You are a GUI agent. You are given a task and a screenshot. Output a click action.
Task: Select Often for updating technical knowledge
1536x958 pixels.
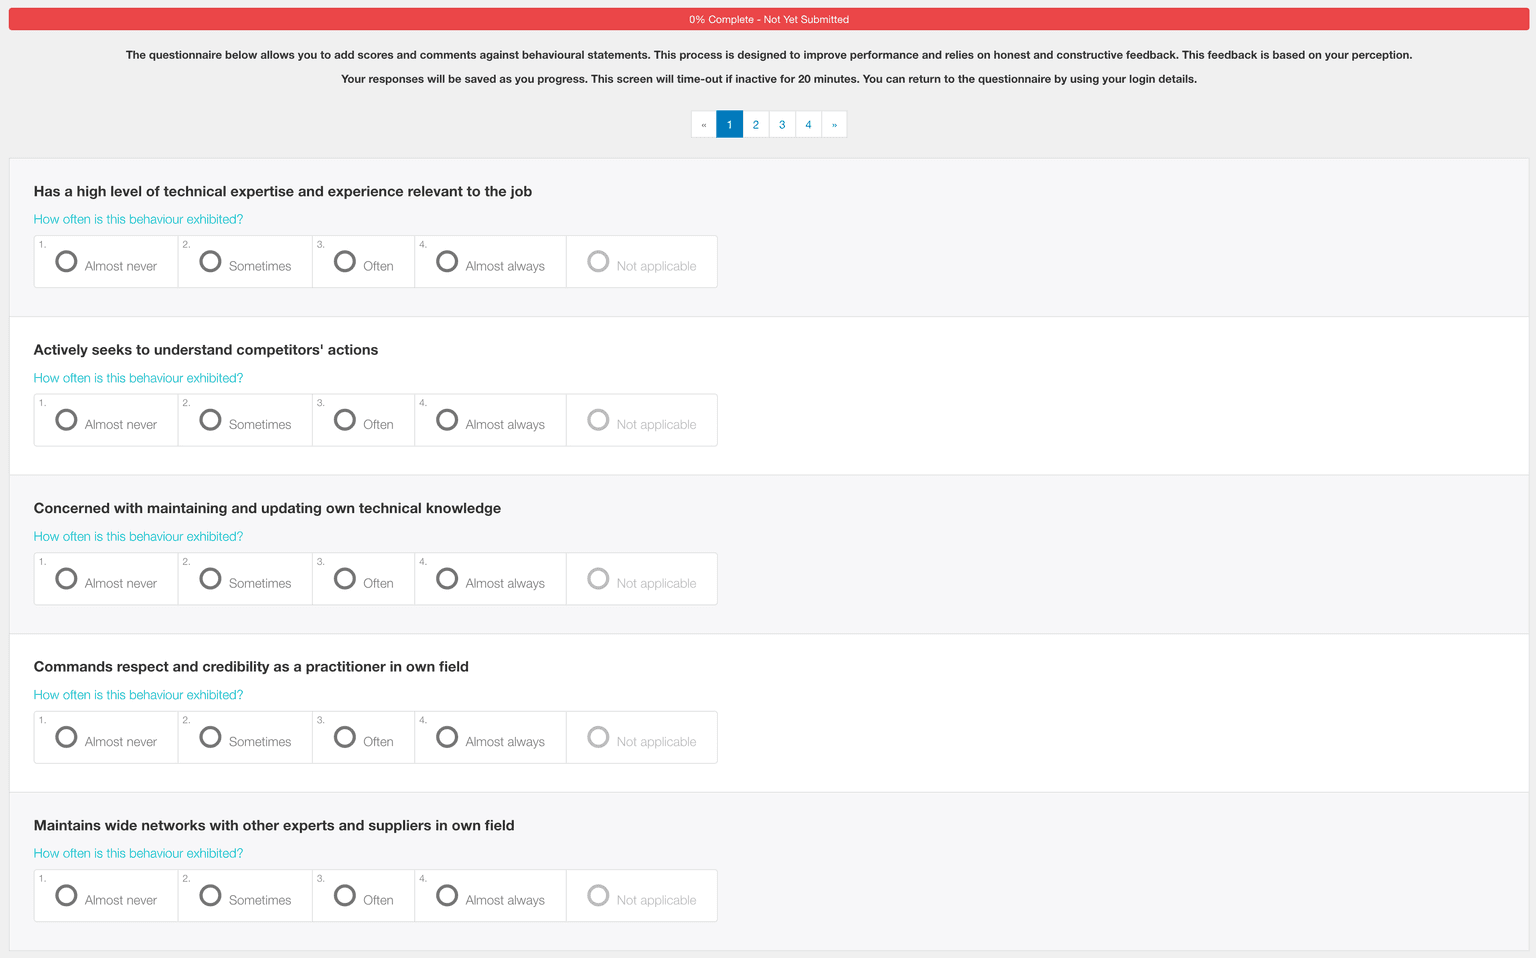tap(345, 579)
